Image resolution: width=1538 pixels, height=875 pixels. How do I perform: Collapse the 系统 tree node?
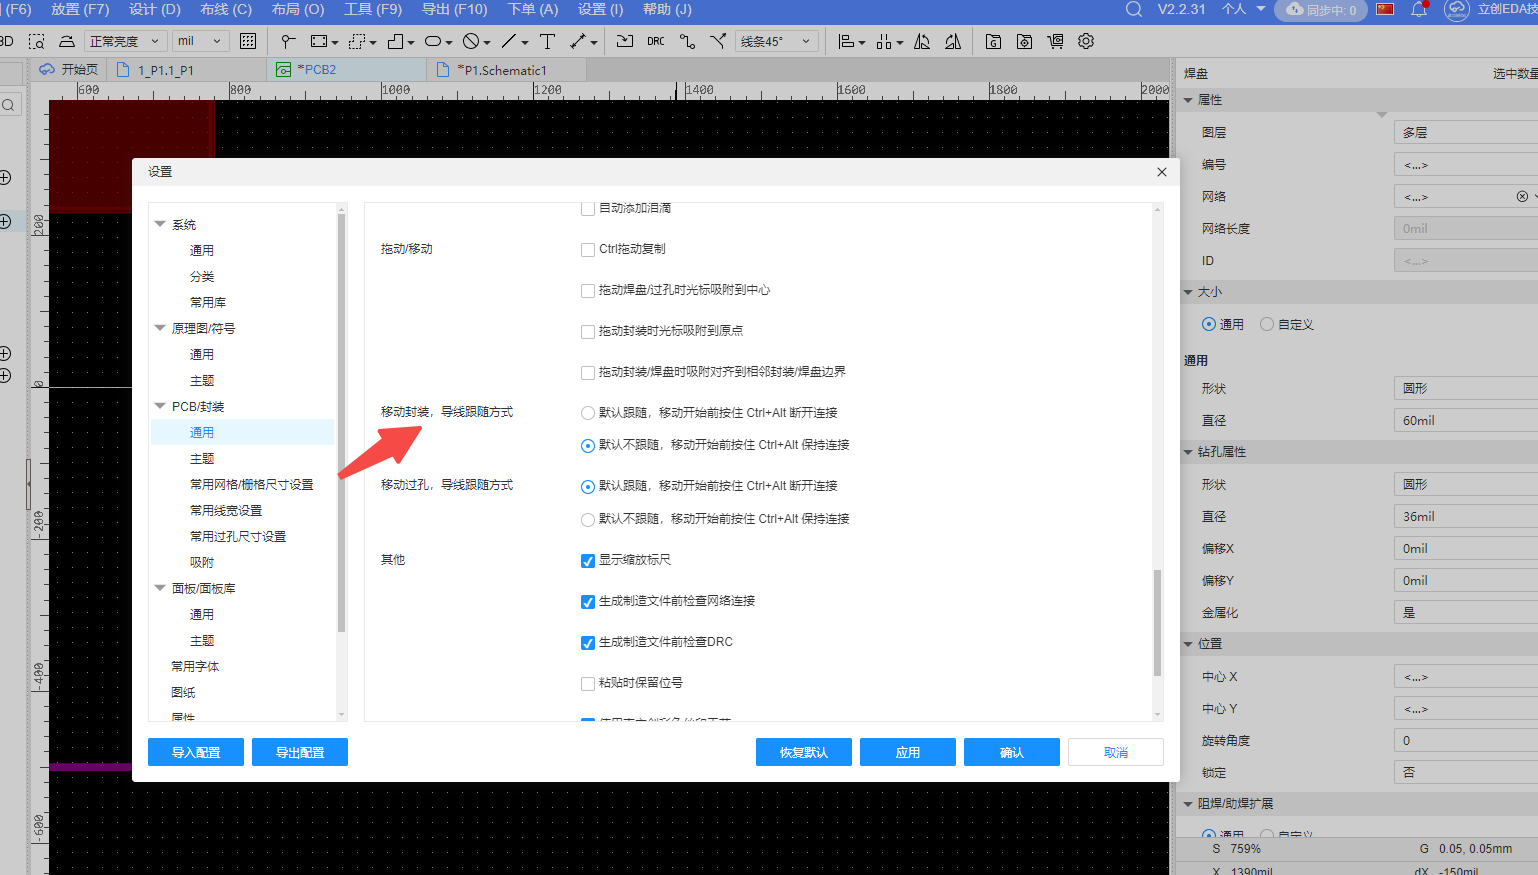pyautogui.click(x=160, y=225)
